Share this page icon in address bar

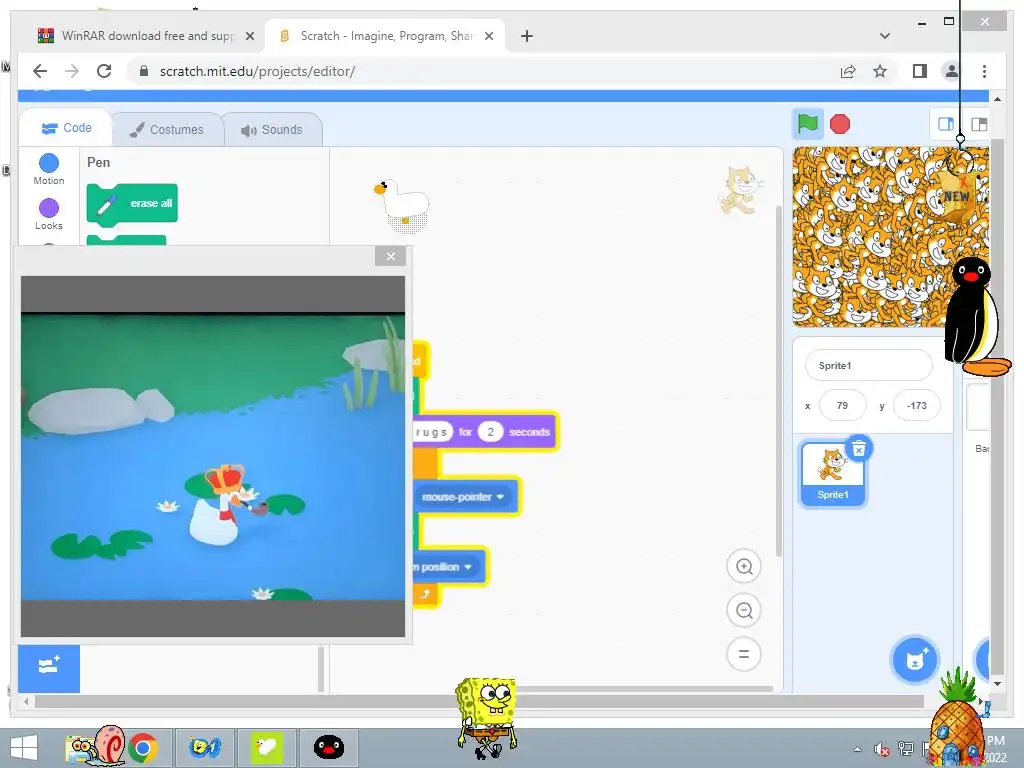(x=848, y=71)
